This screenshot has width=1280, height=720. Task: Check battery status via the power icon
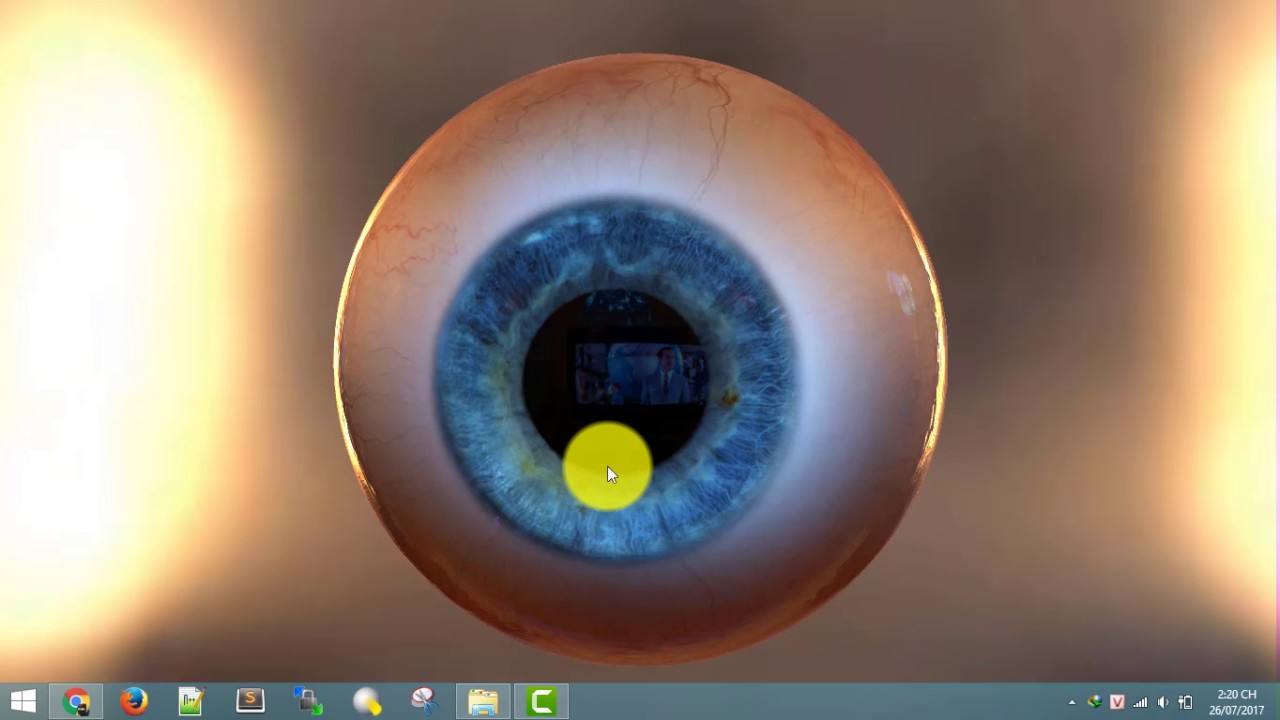(x=1185, y=702)
